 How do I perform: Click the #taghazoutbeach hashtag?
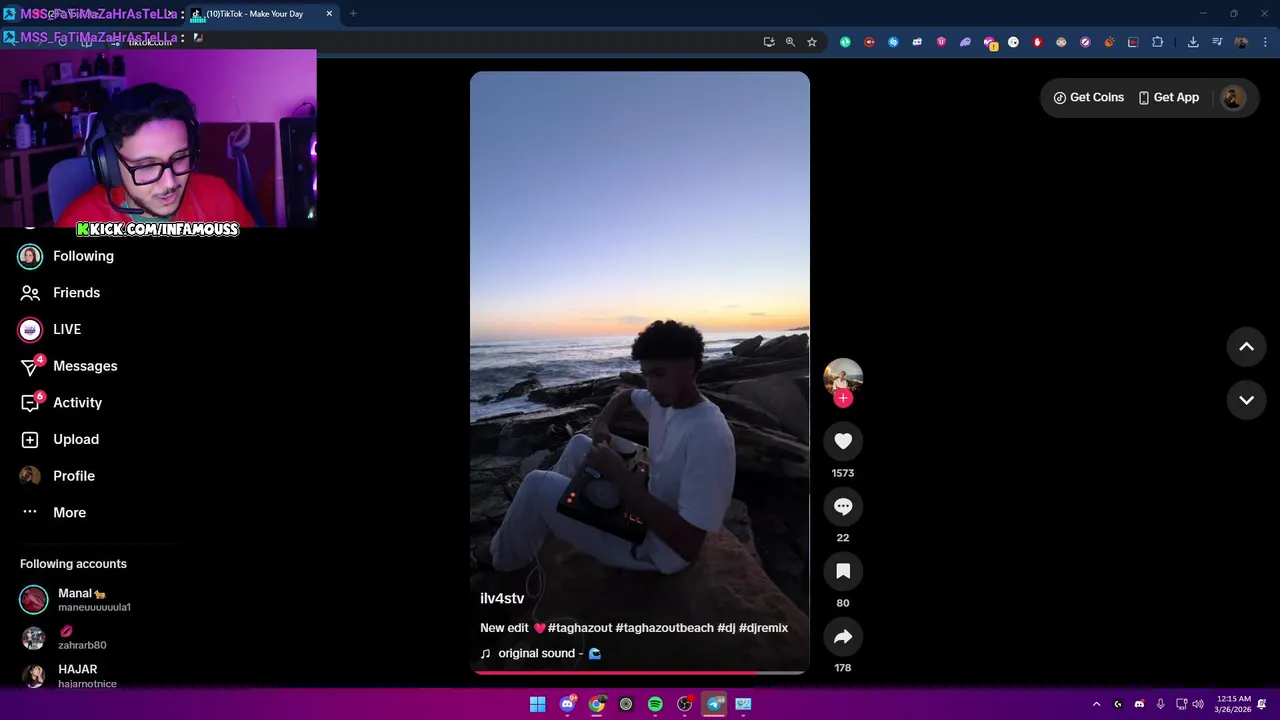[x=664, y=628]
